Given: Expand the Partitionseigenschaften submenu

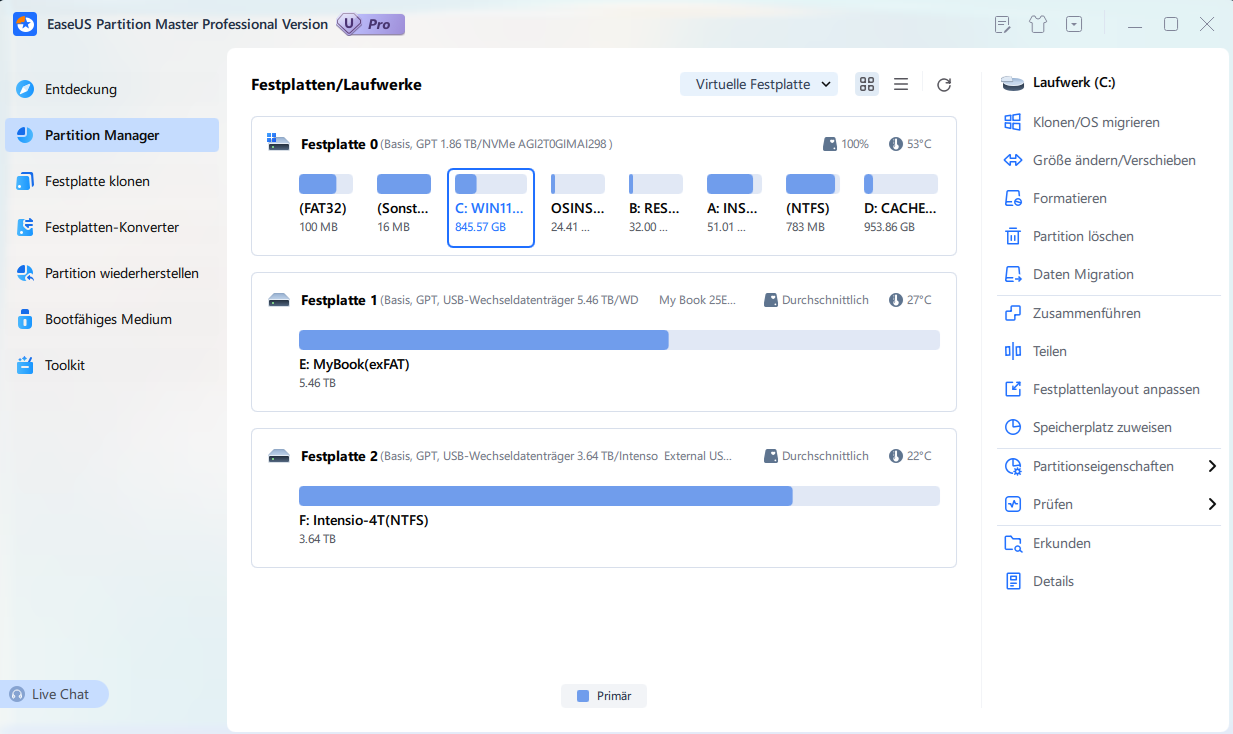Looking at the screenshot, I should click(1102, 465).
